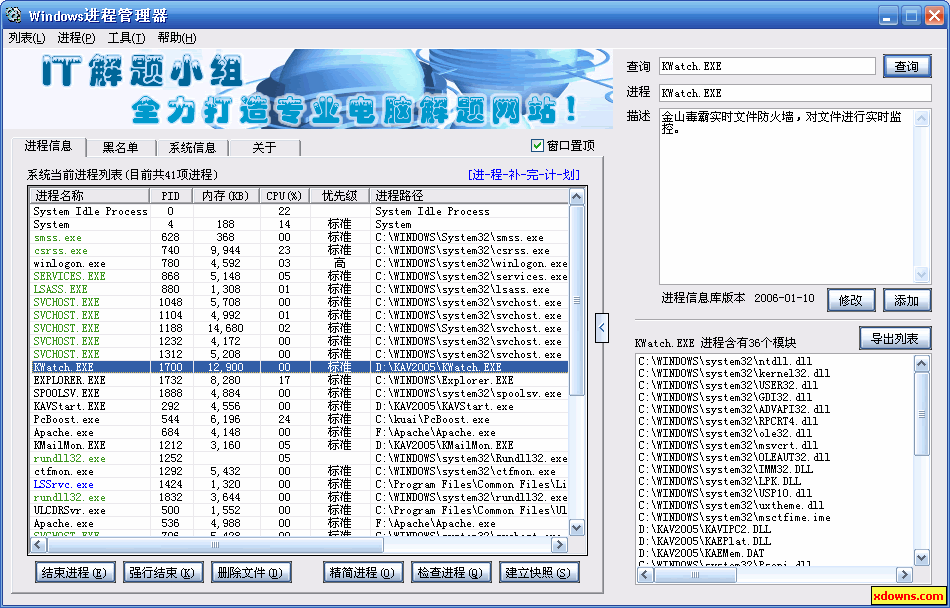Select the EXPLORER.EXE process row

(300, 380)
